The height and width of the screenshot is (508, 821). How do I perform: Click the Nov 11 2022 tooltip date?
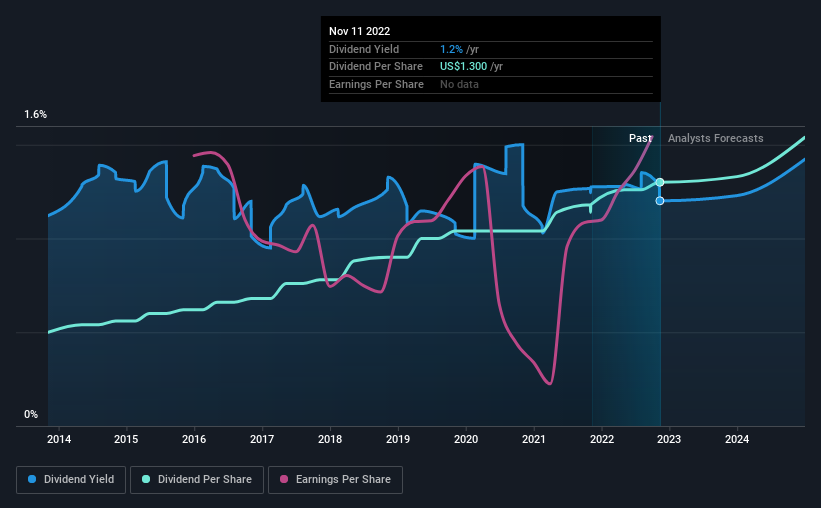[359, 31]
